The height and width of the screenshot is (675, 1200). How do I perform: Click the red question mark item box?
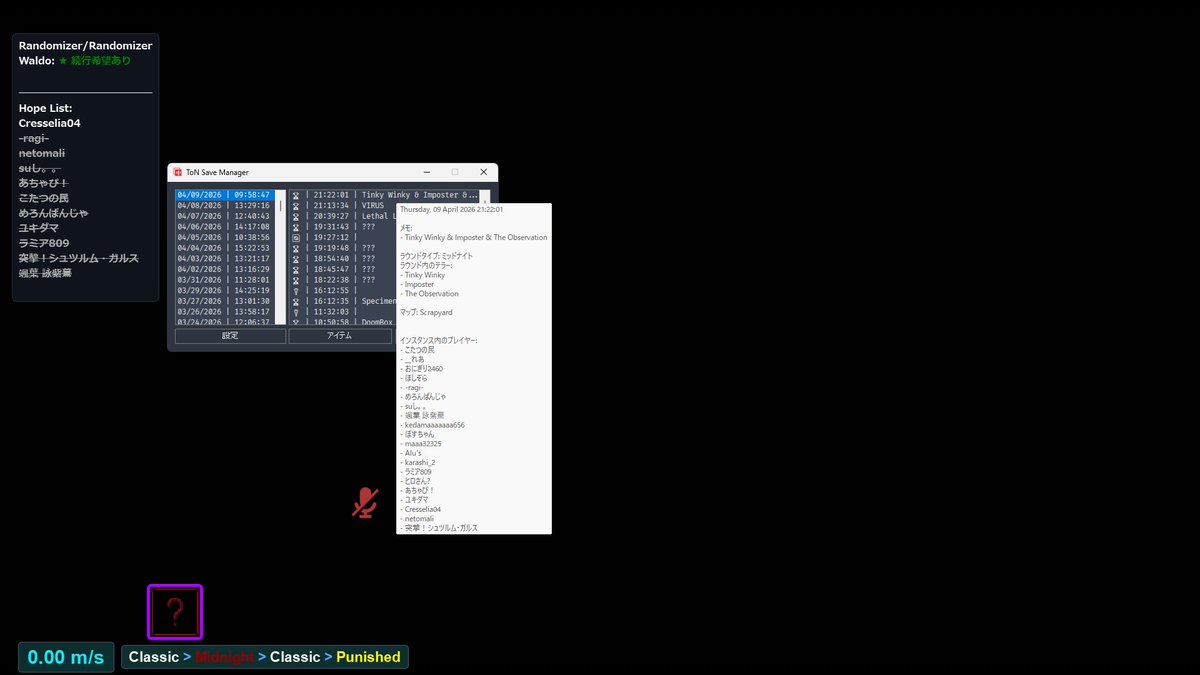click(x=175, y=612)
